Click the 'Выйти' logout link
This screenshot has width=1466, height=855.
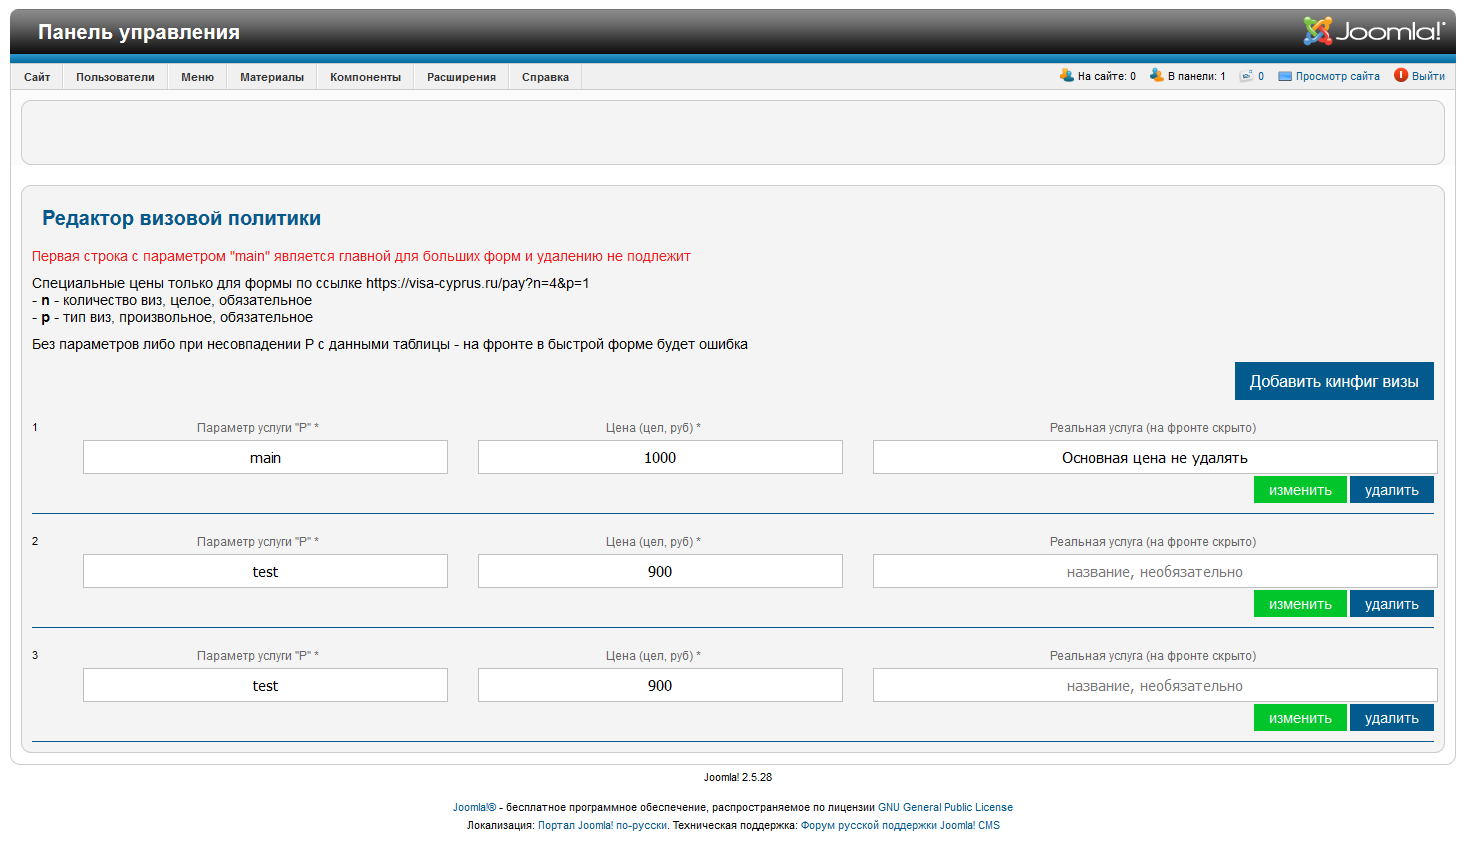click(x=1428, y=76)
